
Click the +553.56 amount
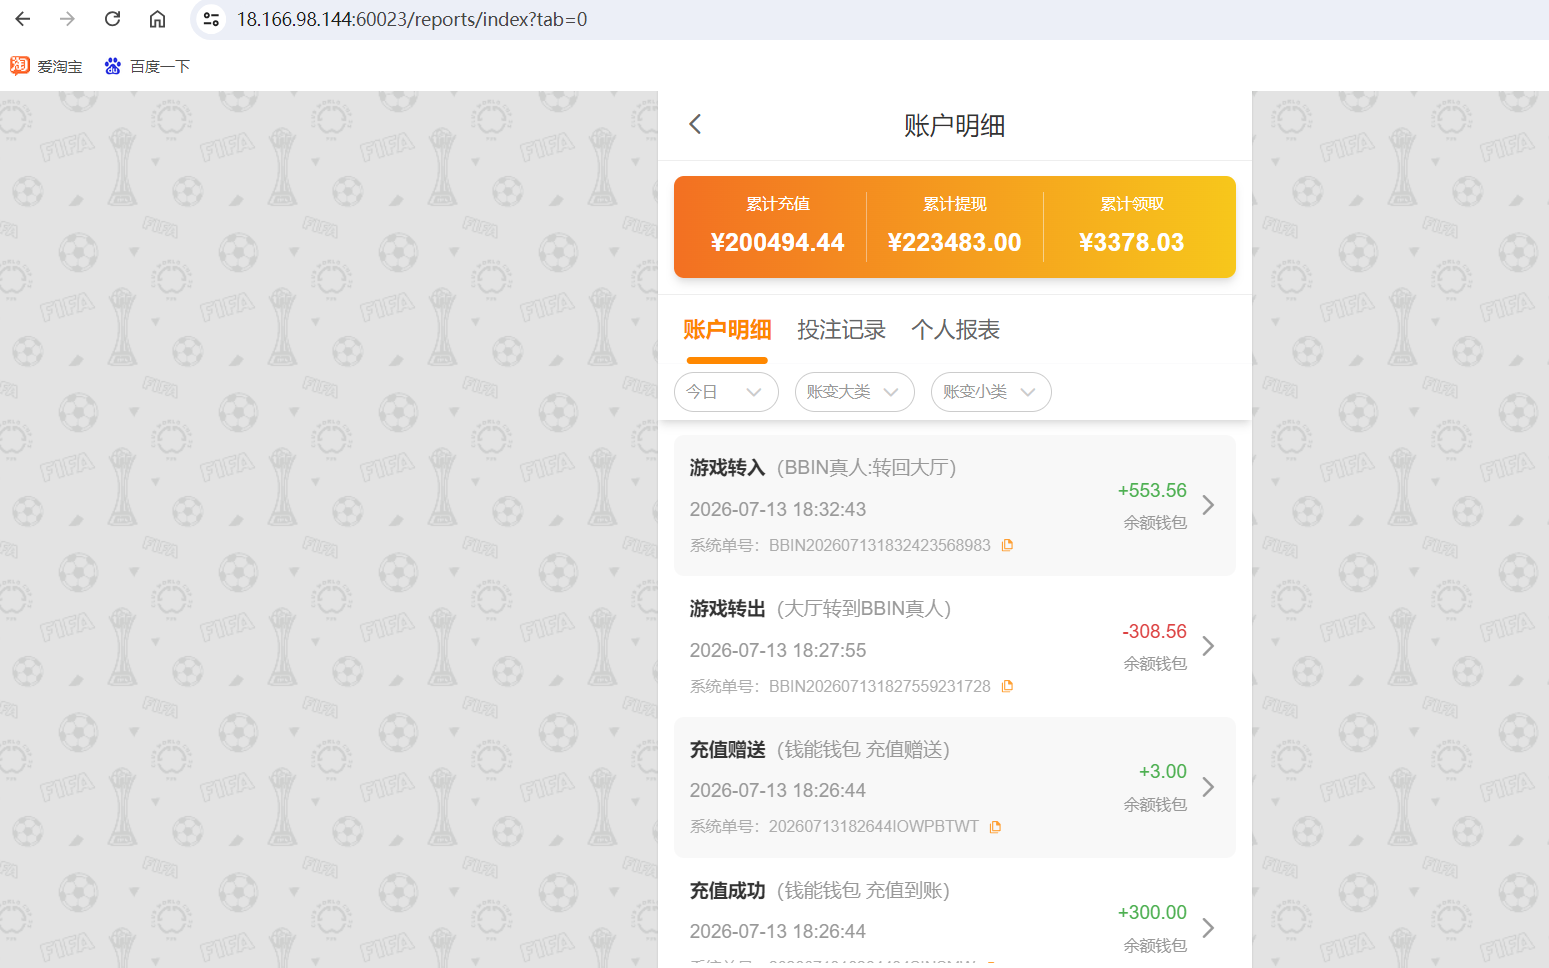point(1152,490)
